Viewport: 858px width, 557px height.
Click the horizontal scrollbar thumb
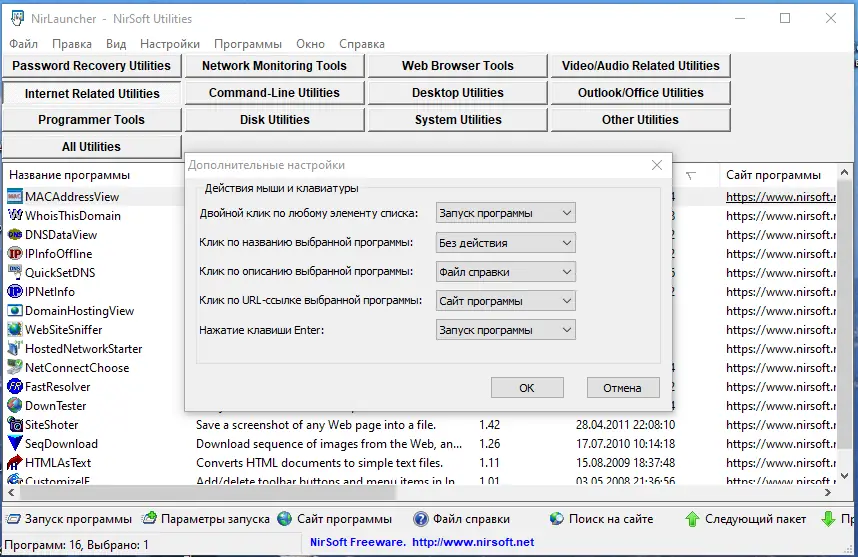(x=207, y=492)
